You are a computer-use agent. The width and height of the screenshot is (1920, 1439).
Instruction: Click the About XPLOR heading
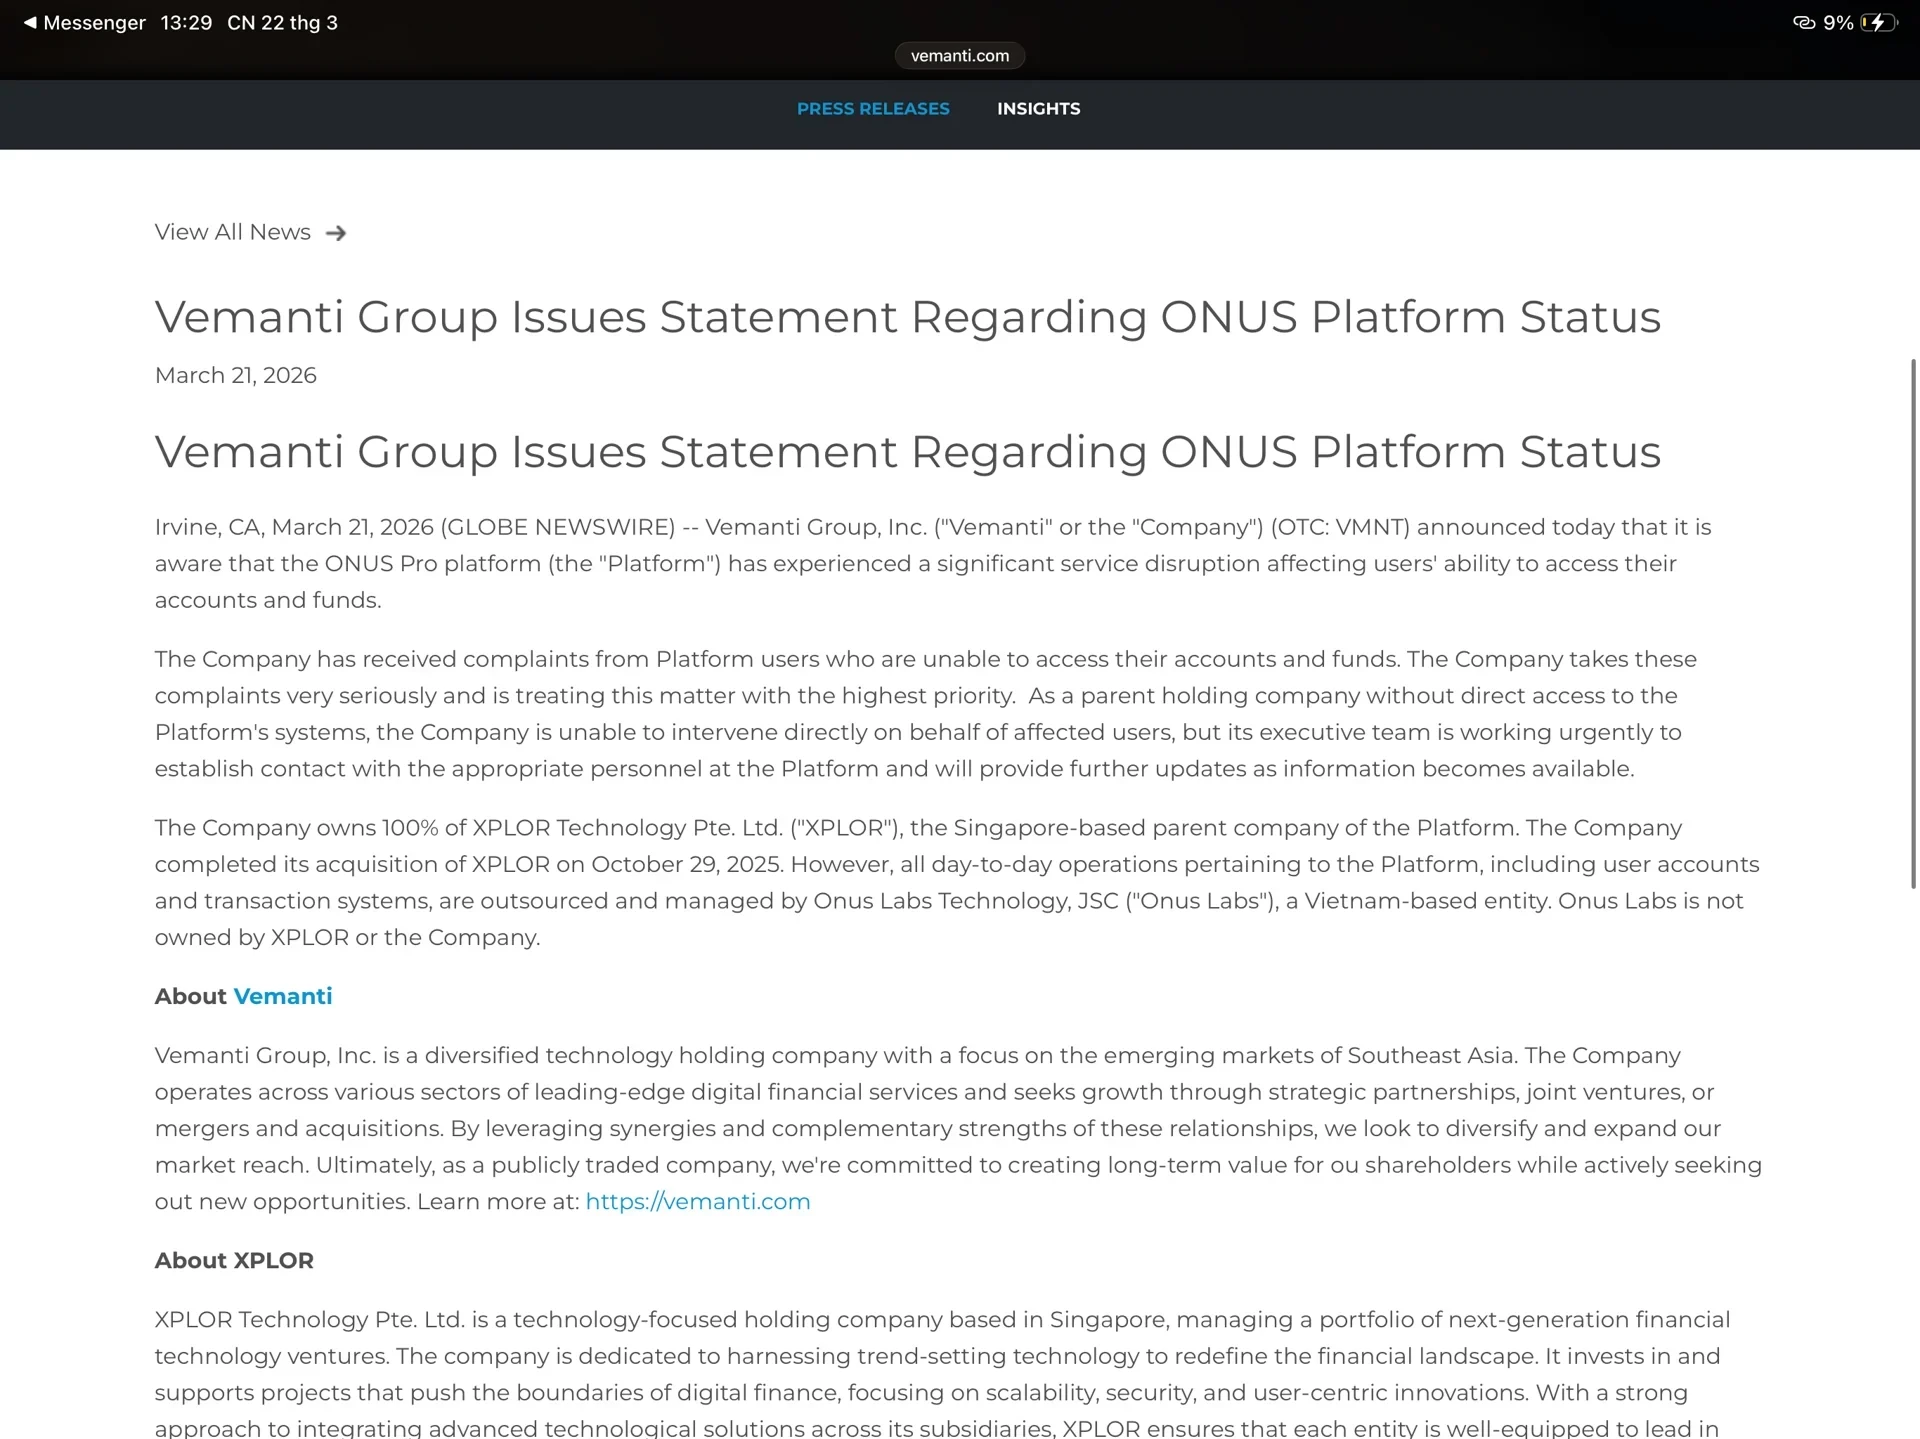pyautogui.click(x=233, y=1260)
